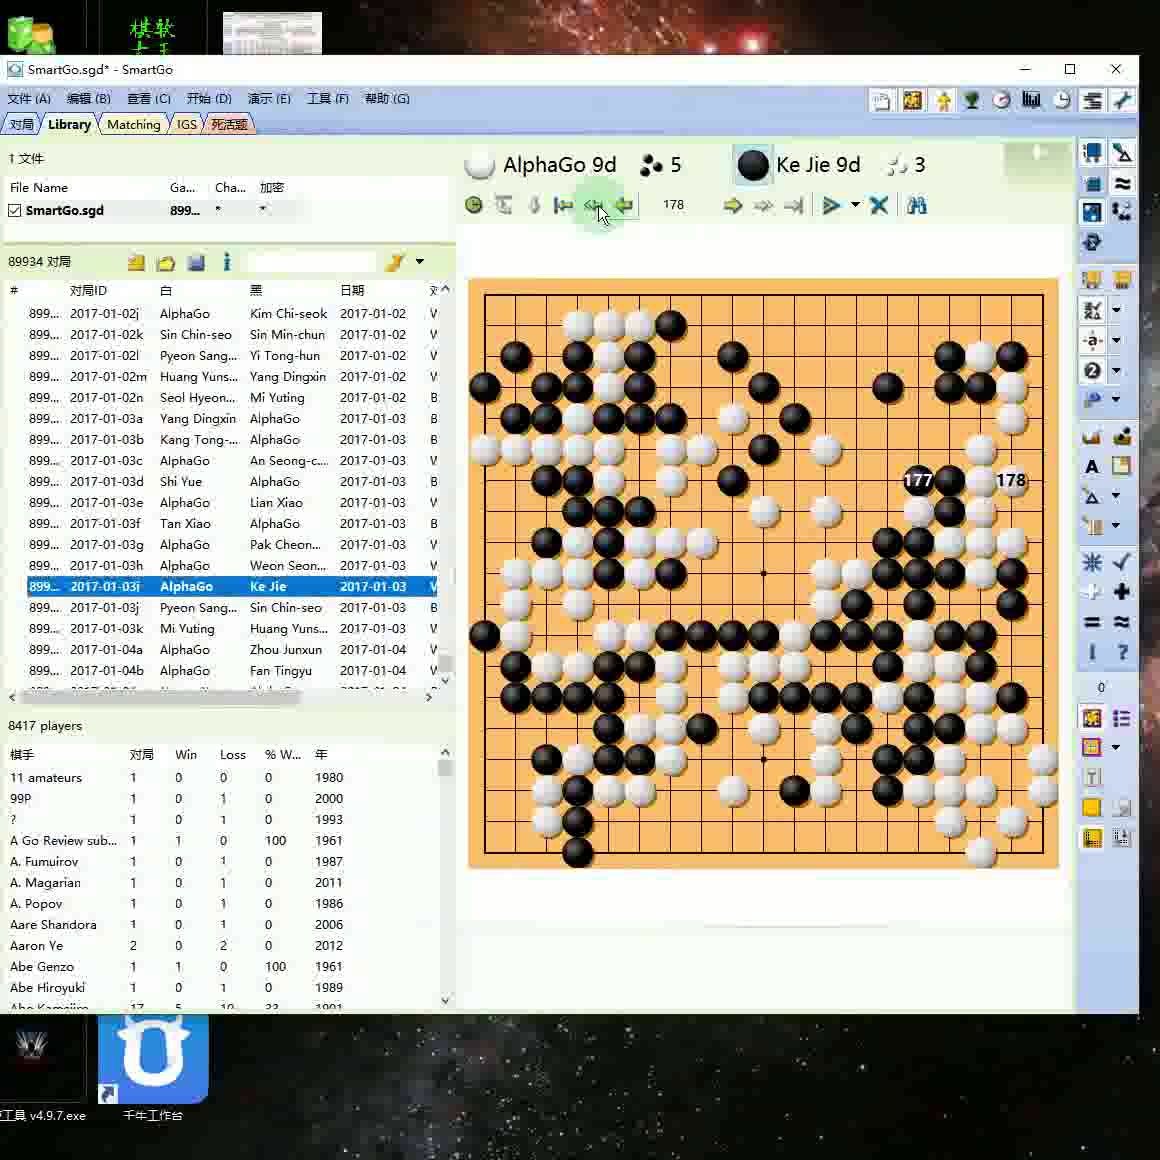Select the board analysis chart icon in the toolbar
Image resolution: width=1160 pixels, height=1160 pixels.
(x=1031, y=100)
